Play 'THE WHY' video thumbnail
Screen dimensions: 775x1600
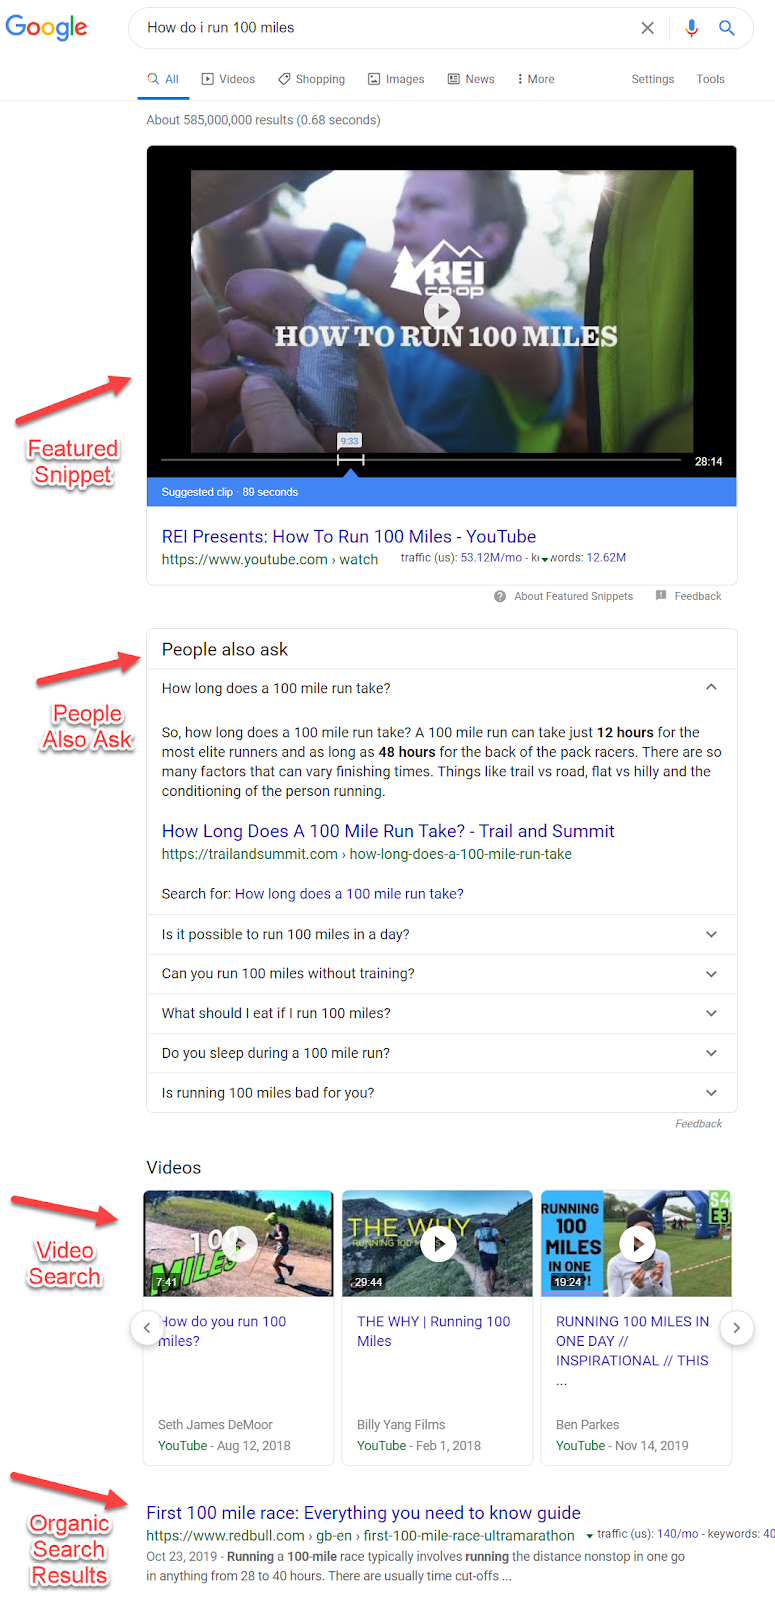[x=437, y=1243]
